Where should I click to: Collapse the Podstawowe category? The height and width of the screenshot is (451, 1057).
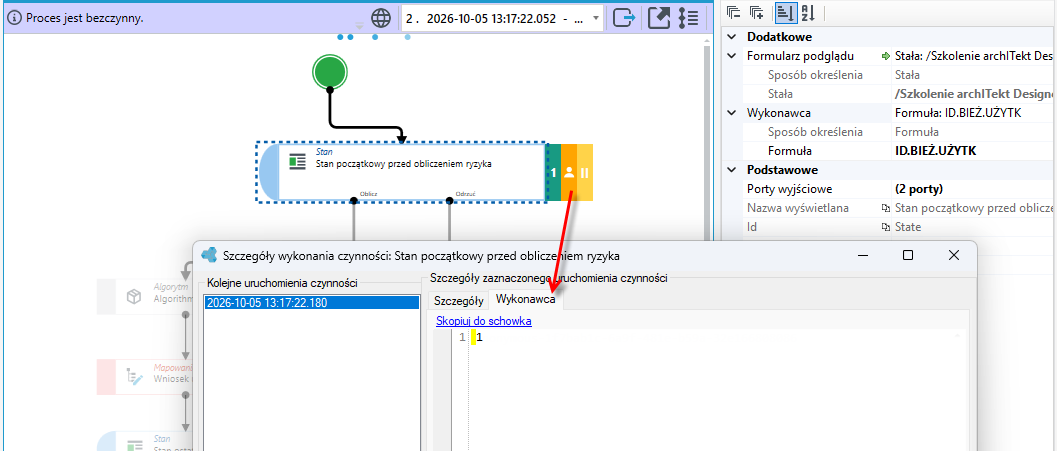tap(732, 170)
